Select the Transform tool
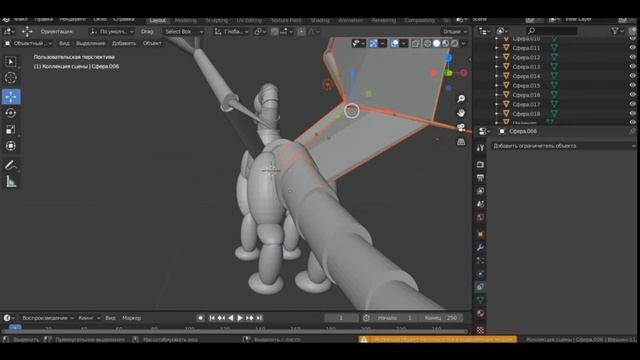This screenshot has height=360, width=640. tap(11, 146)
